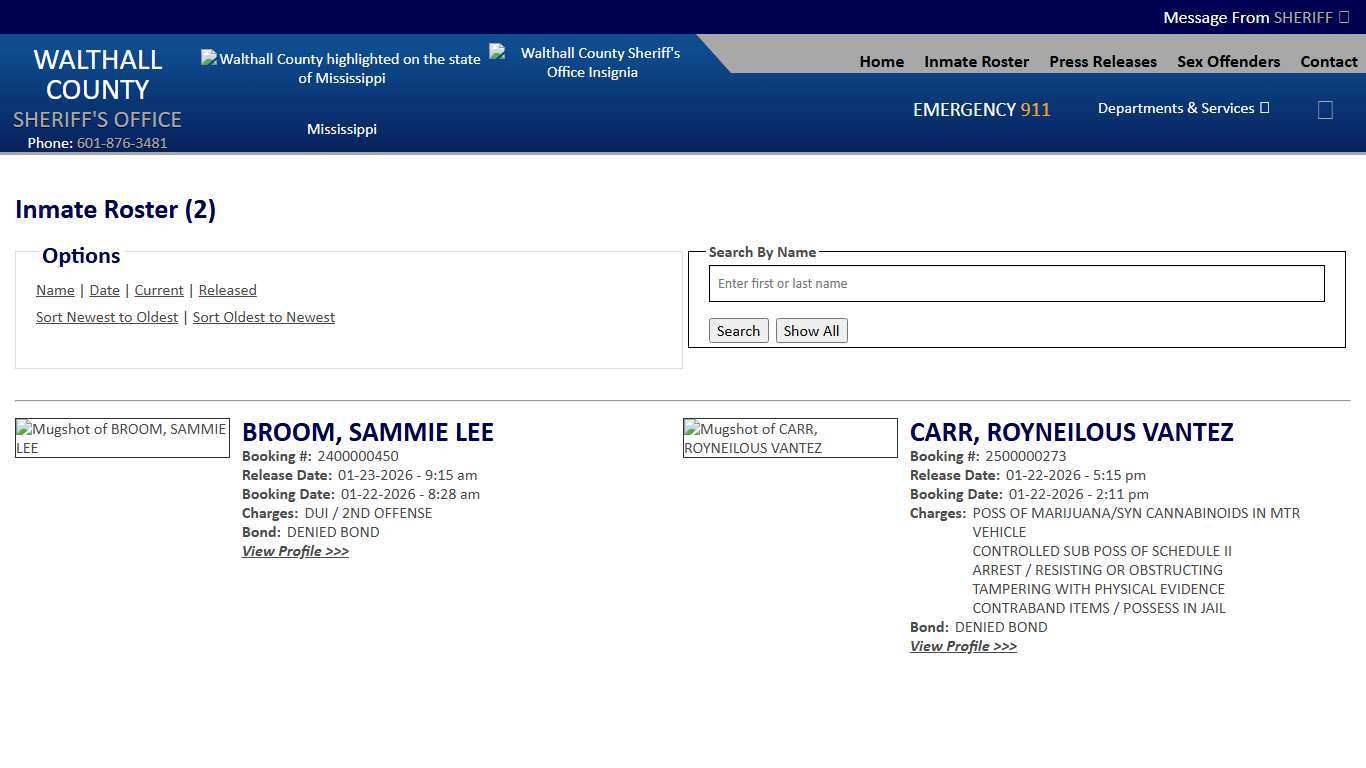The image size is (1366, 768).
Task: Click the Search button
Action: click(738, 330)
